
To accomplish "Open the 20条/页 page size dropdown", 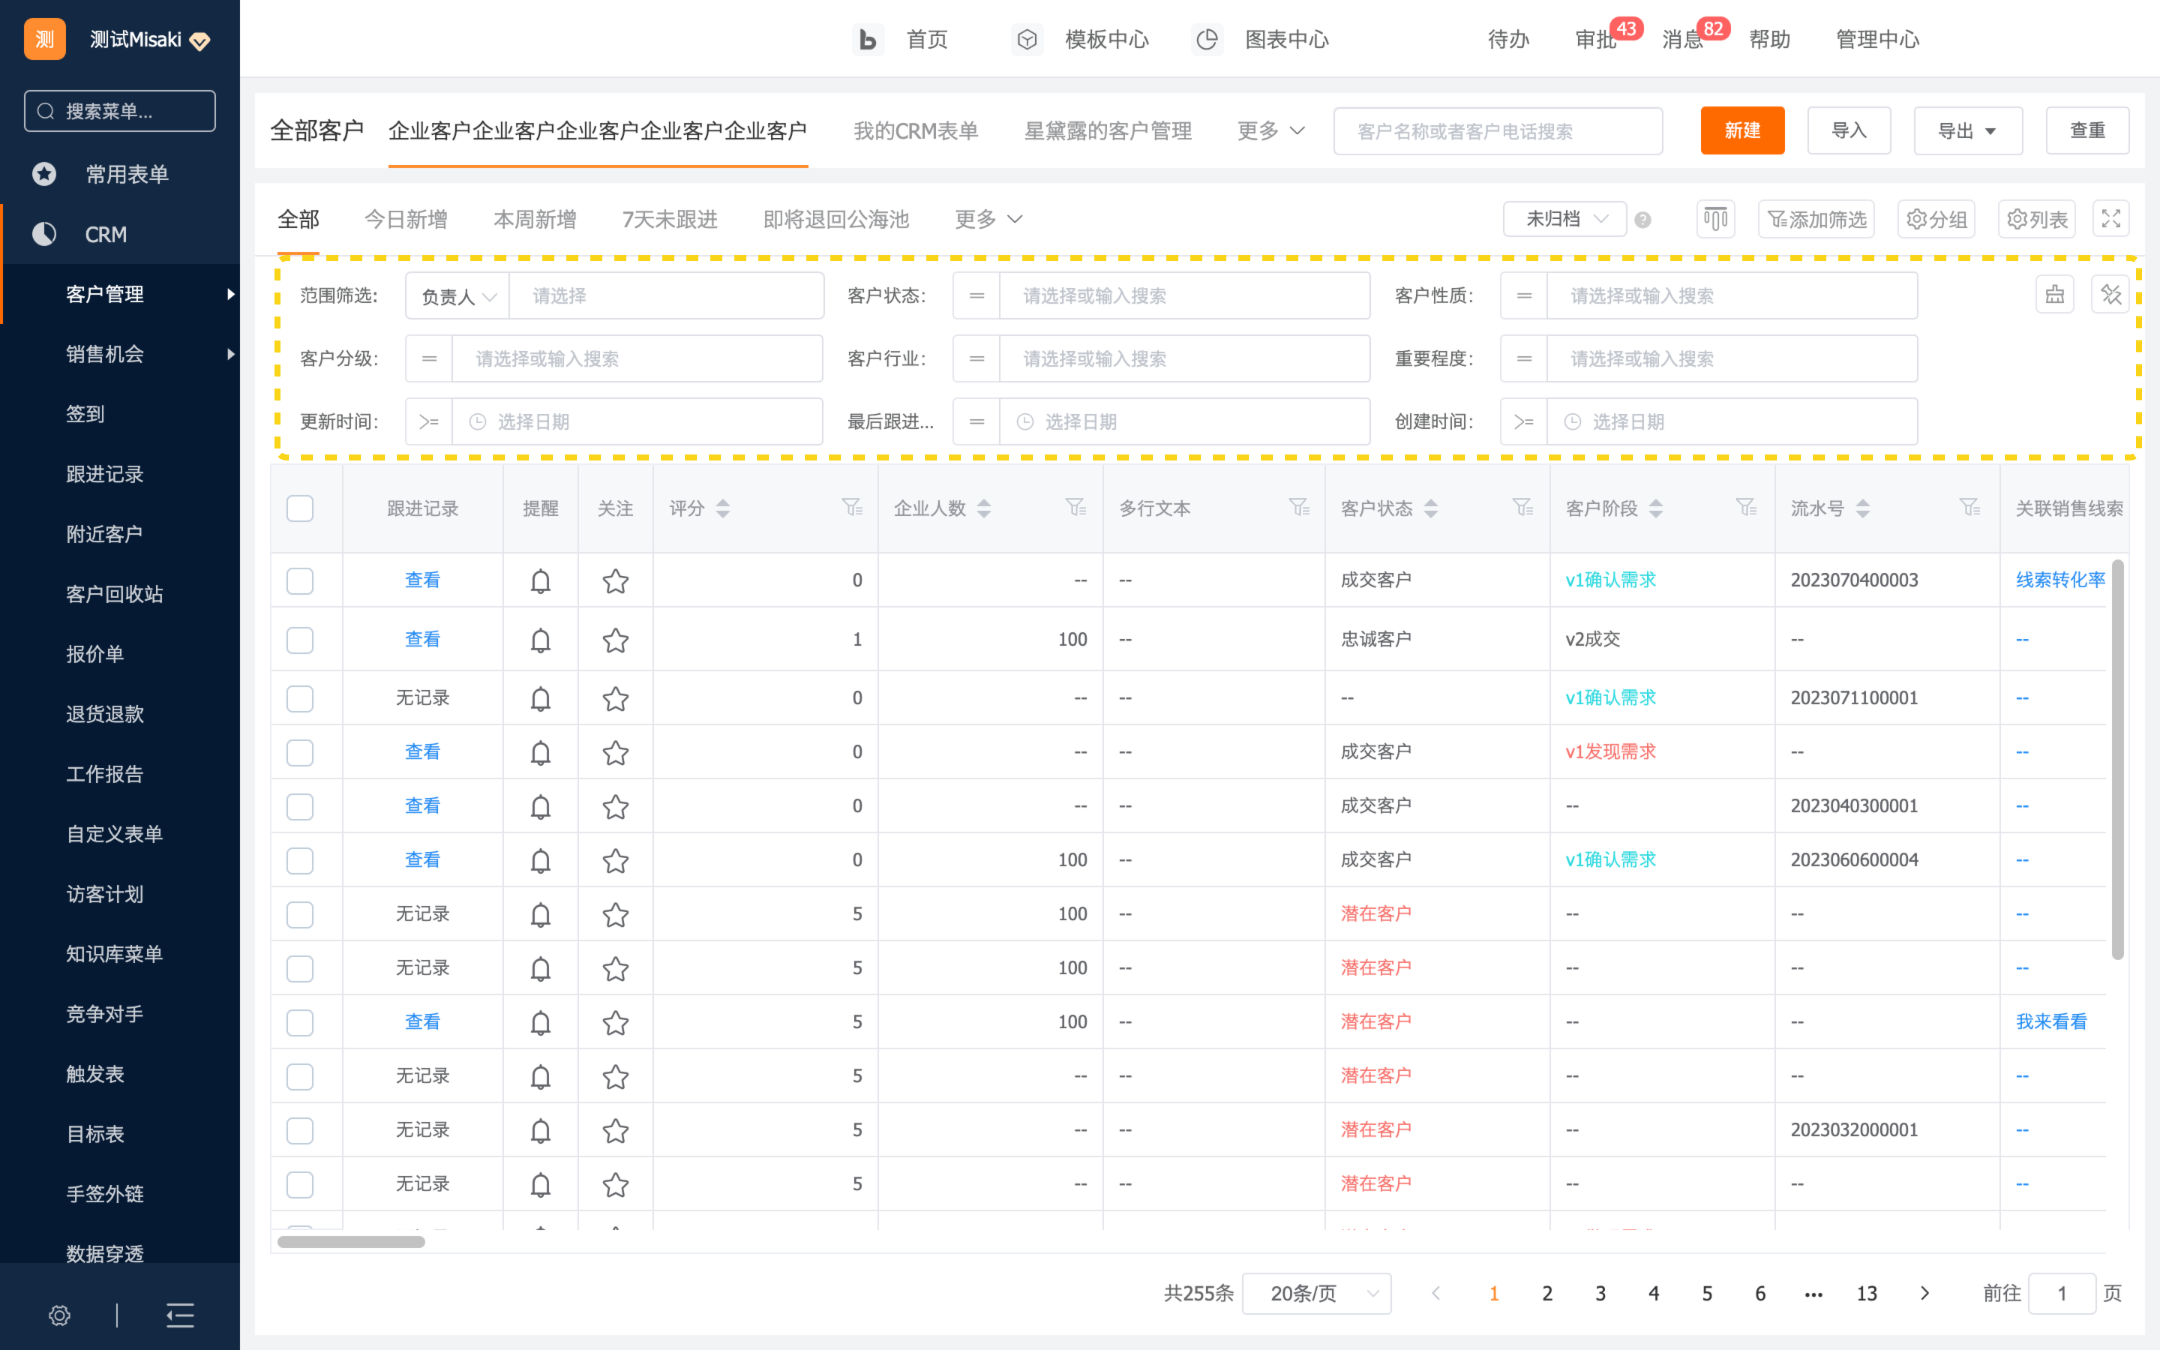I will coord(1317,1293).
